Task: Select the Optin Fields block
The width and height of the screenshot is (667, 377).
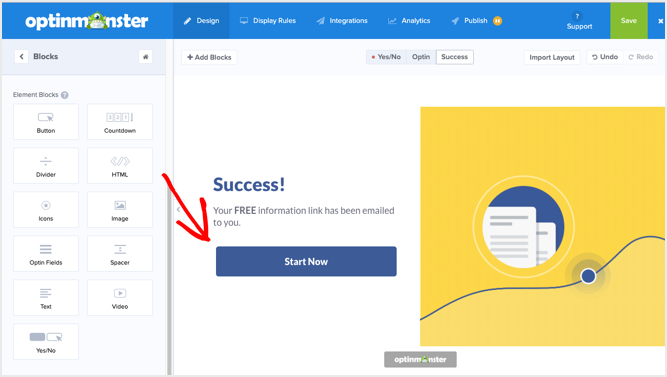Action: point(46,254)
